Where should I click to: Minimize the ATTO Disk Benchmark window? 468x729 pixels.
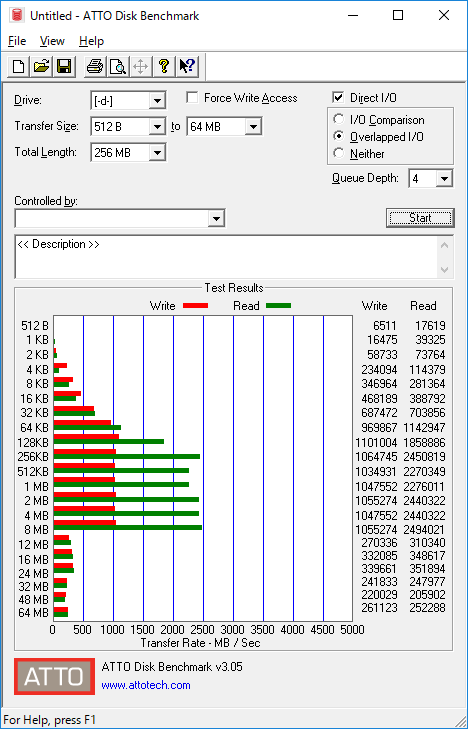[353, 15]
